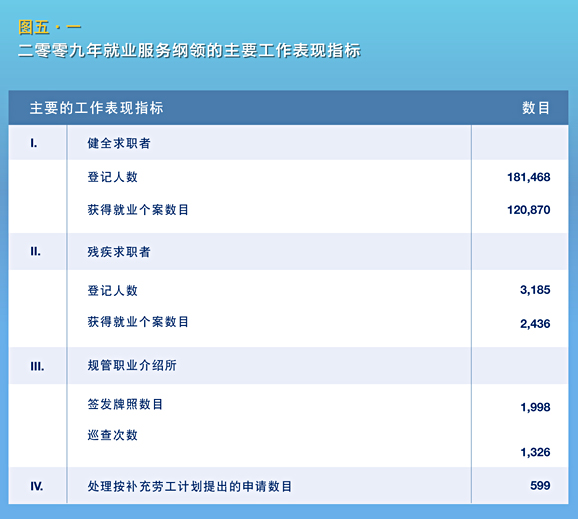Click the value 2,436

pyautogui.click(x=535, y=324)
